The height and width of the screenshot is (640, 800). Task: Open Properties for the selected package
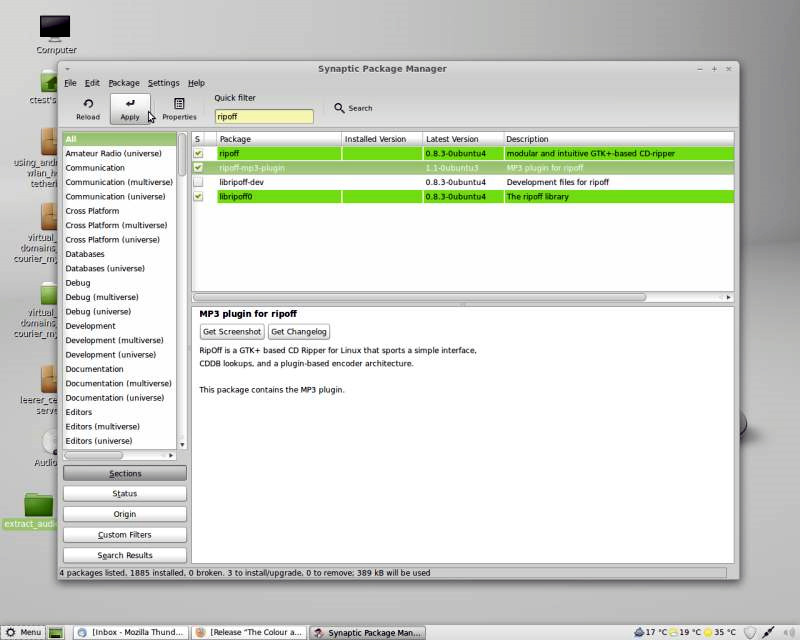[x=179, y=108]
